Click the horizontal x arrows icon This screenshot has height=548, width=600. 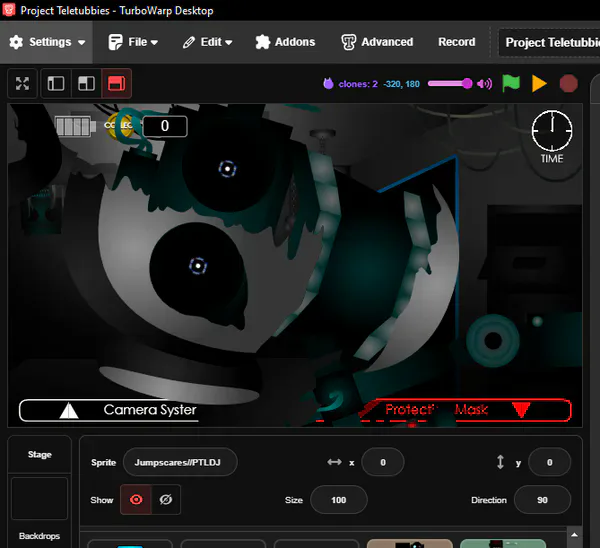(x=334, y=462)
